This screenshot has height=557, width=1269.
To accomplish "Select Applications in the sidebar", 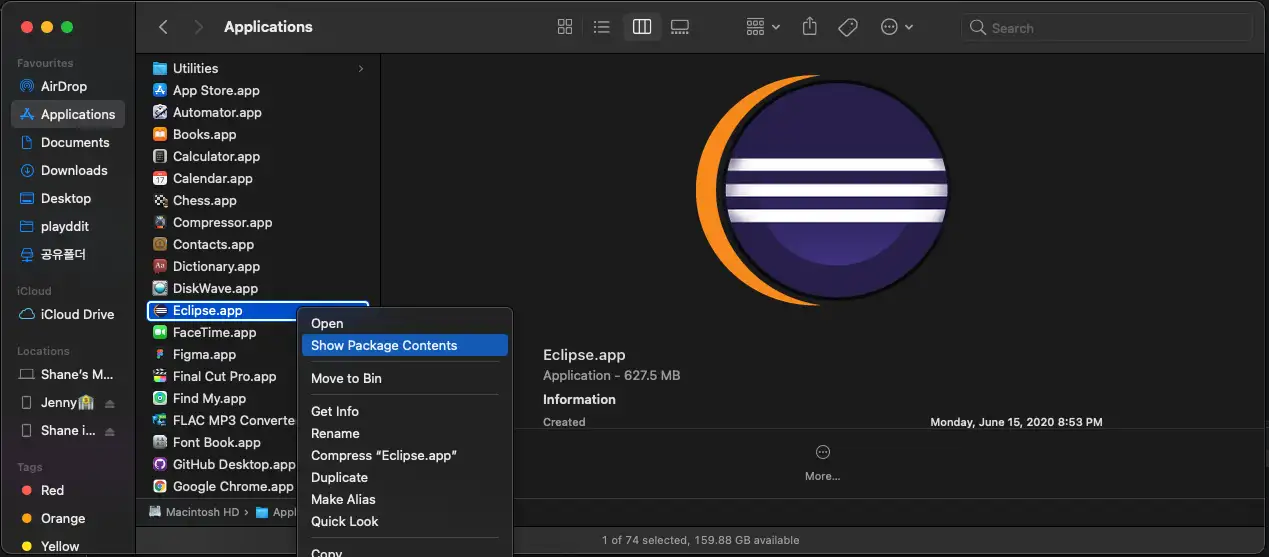I will (x=68, y=114).
